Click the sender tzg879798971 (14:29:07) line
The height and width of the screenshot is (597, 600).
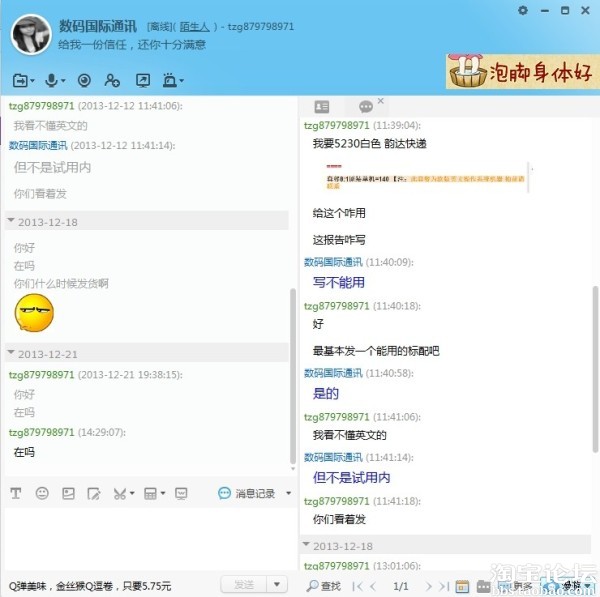point(67,432)
